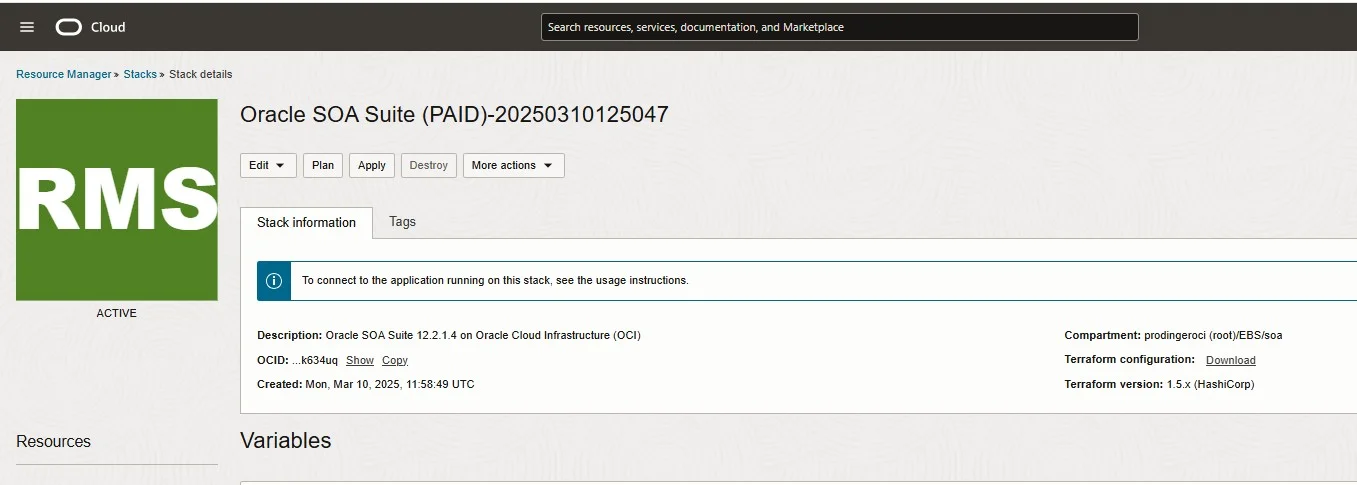Screen dimensions: 1357x485
Task: Go to Resource Manager breadcrumb
Action: pos(64,74)
